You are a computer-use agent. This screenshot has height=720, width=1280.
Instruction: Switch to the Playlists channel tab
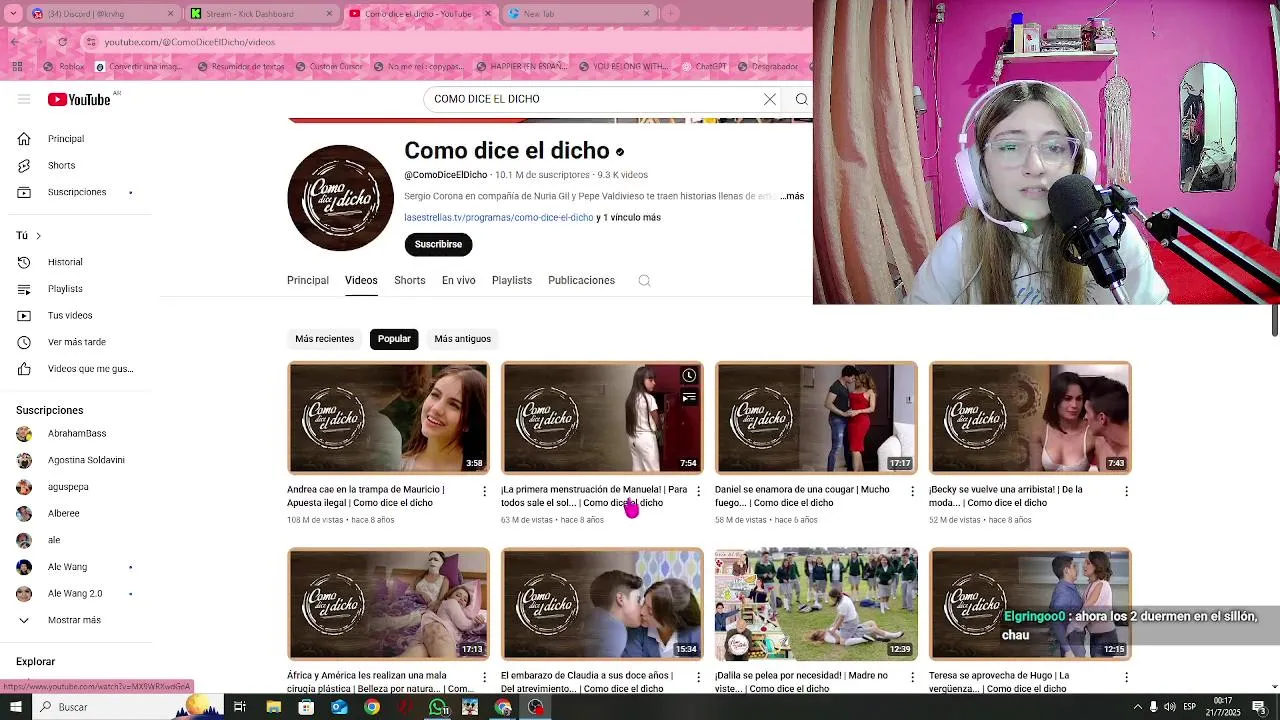[512, 281]
